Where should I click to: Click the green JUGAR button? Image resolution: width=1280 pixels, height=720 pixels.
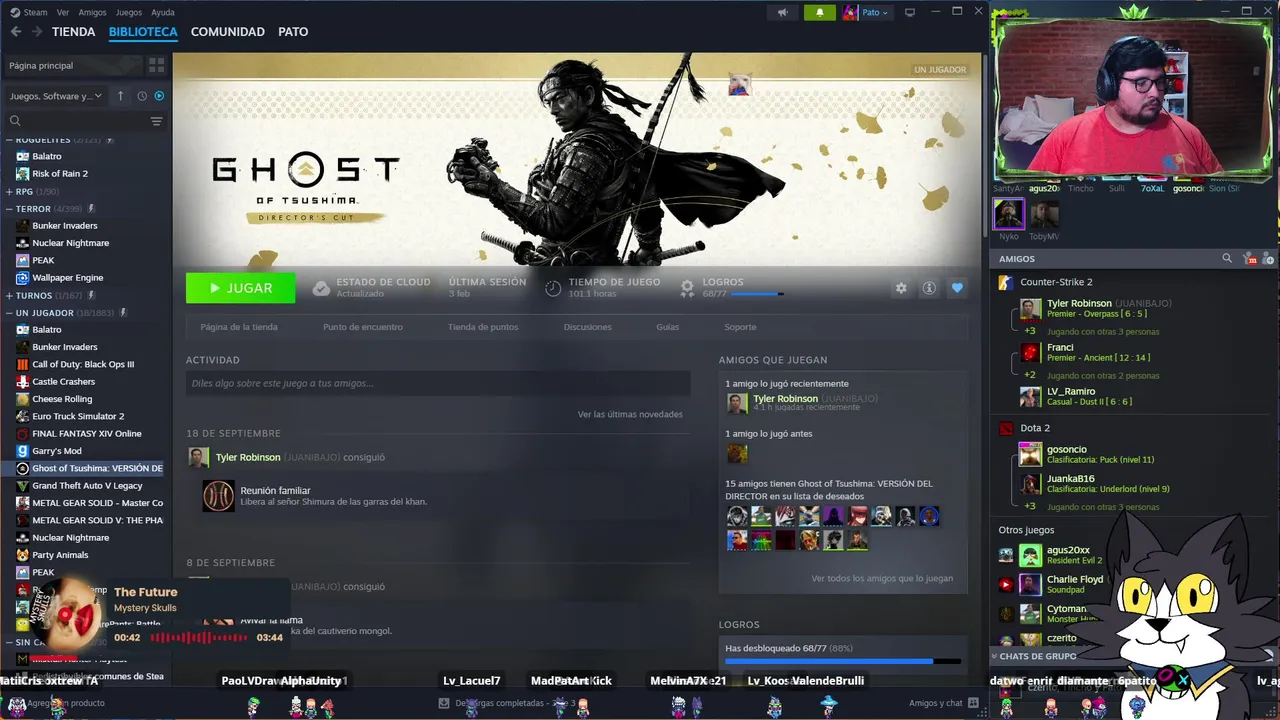coord(241,288)
